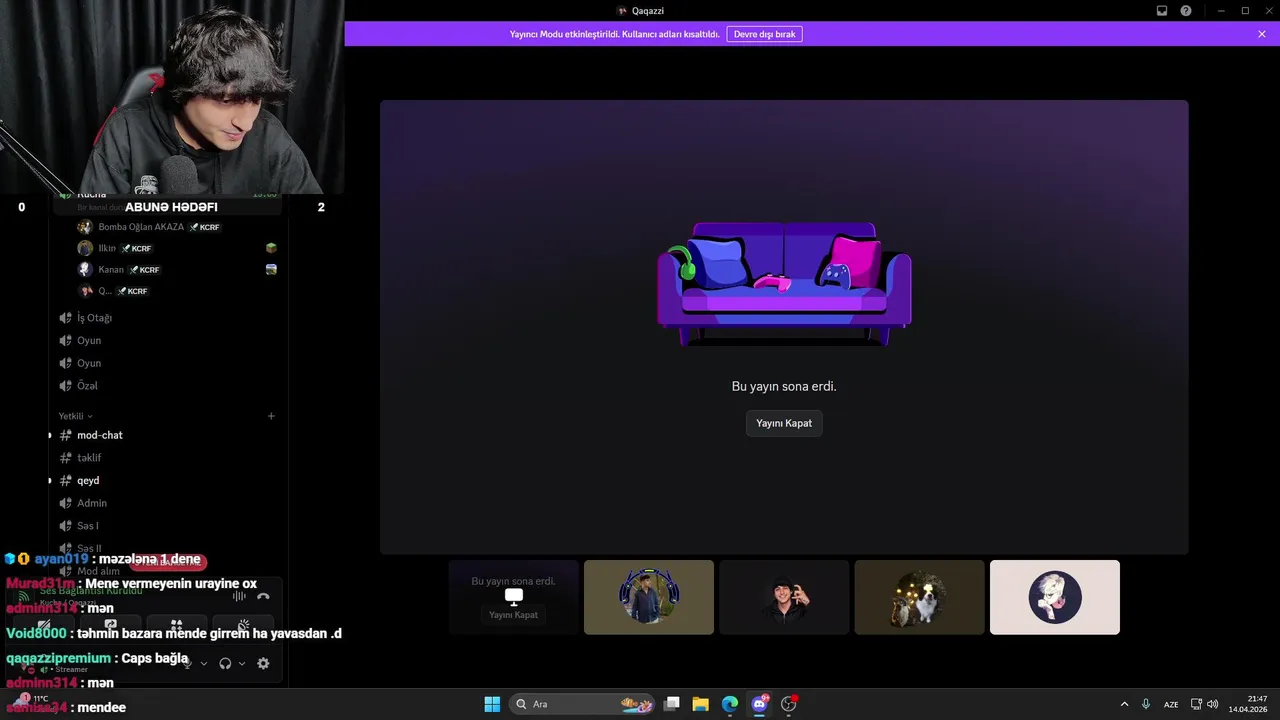
Task: Click the Minecraft block icon beside Ilkın
Action: click(x=271, y=248)
